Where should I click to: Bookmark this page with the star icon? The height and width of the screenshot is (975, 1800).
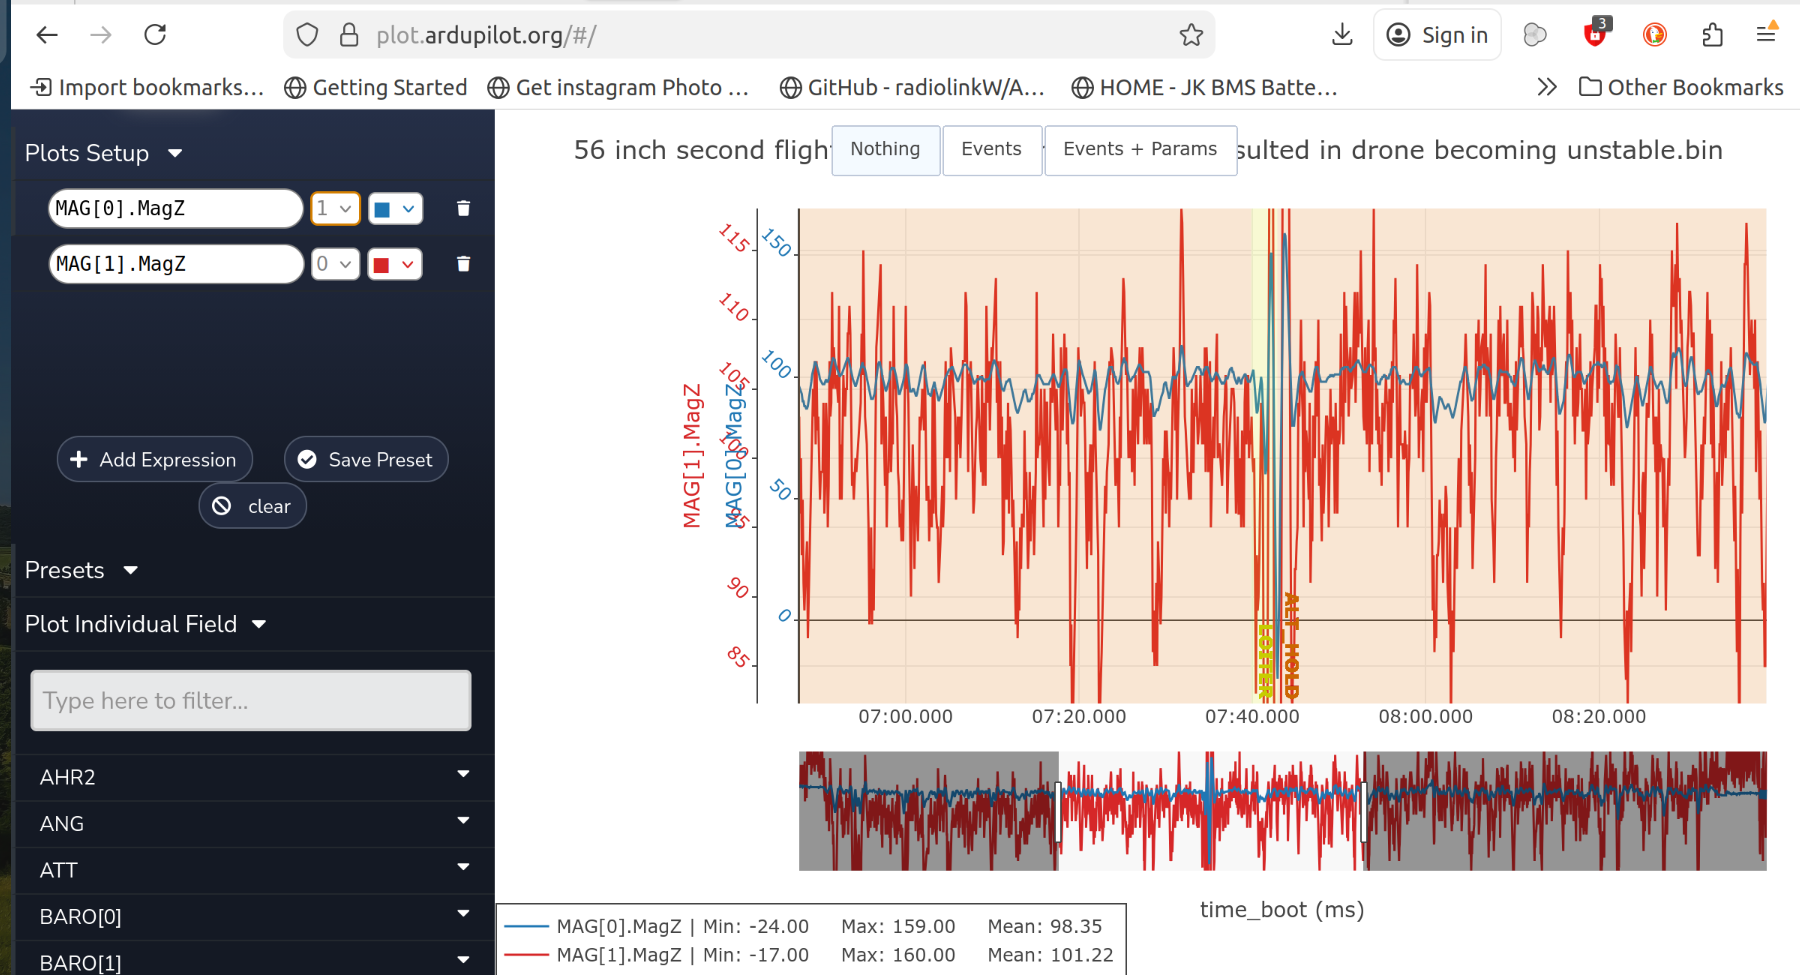pyautogui.click(x=1191, y=35)
